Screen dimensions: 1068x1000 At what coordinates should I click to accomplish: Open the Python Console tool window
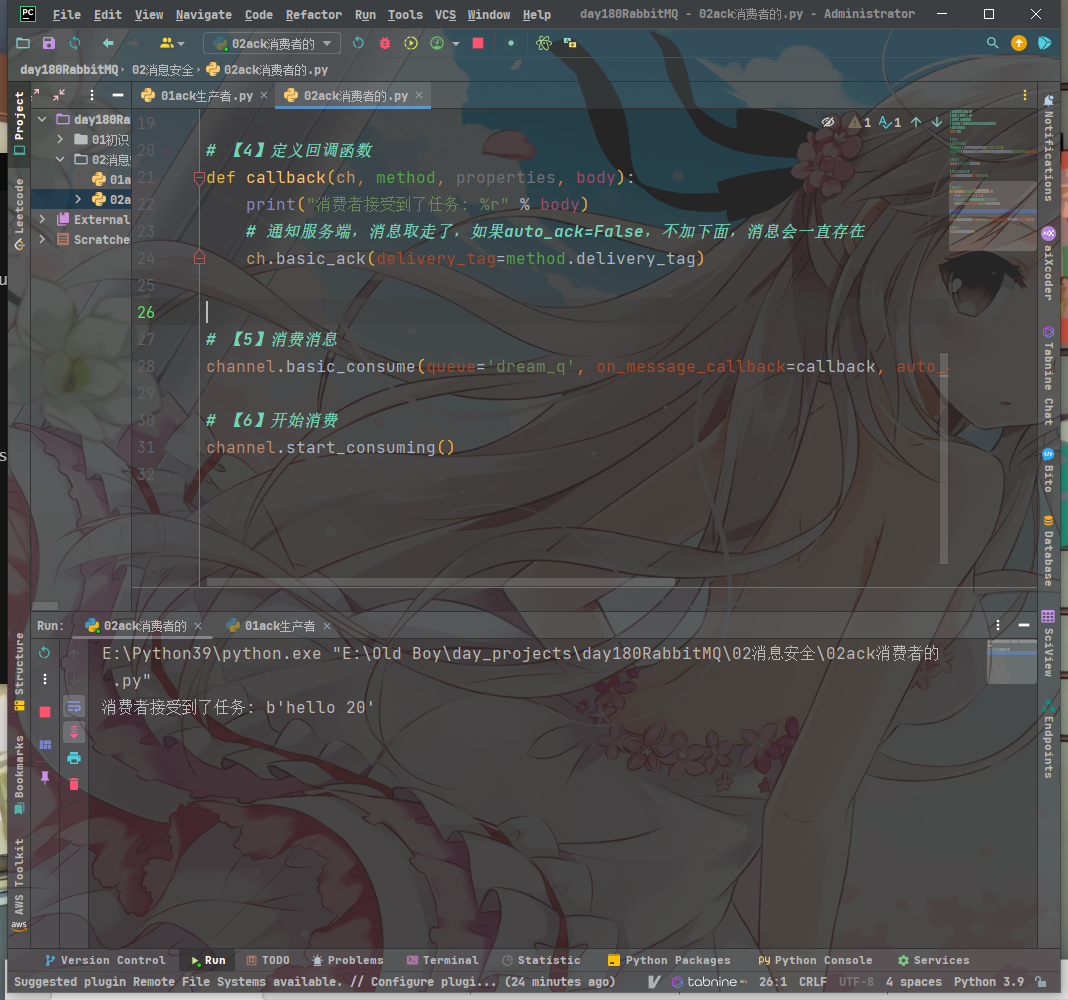tap(815, 960)
